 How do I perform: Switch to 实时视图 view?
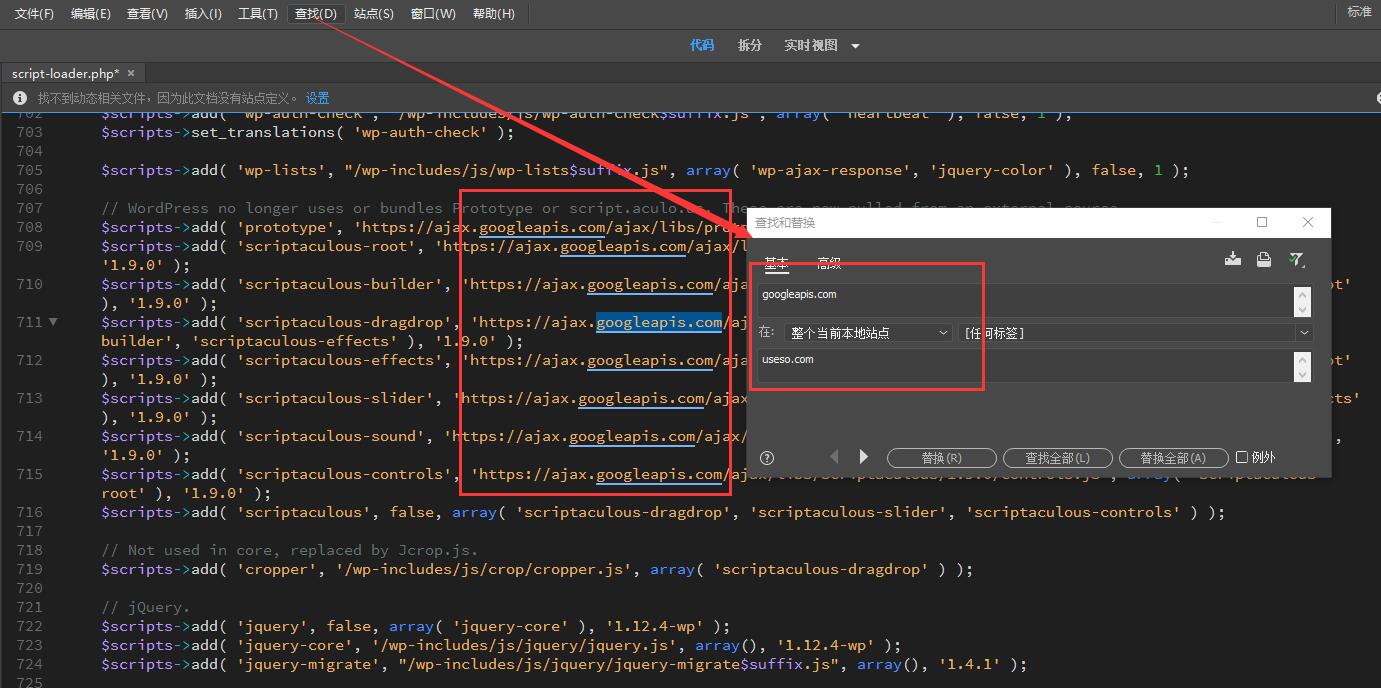(810, 45)
